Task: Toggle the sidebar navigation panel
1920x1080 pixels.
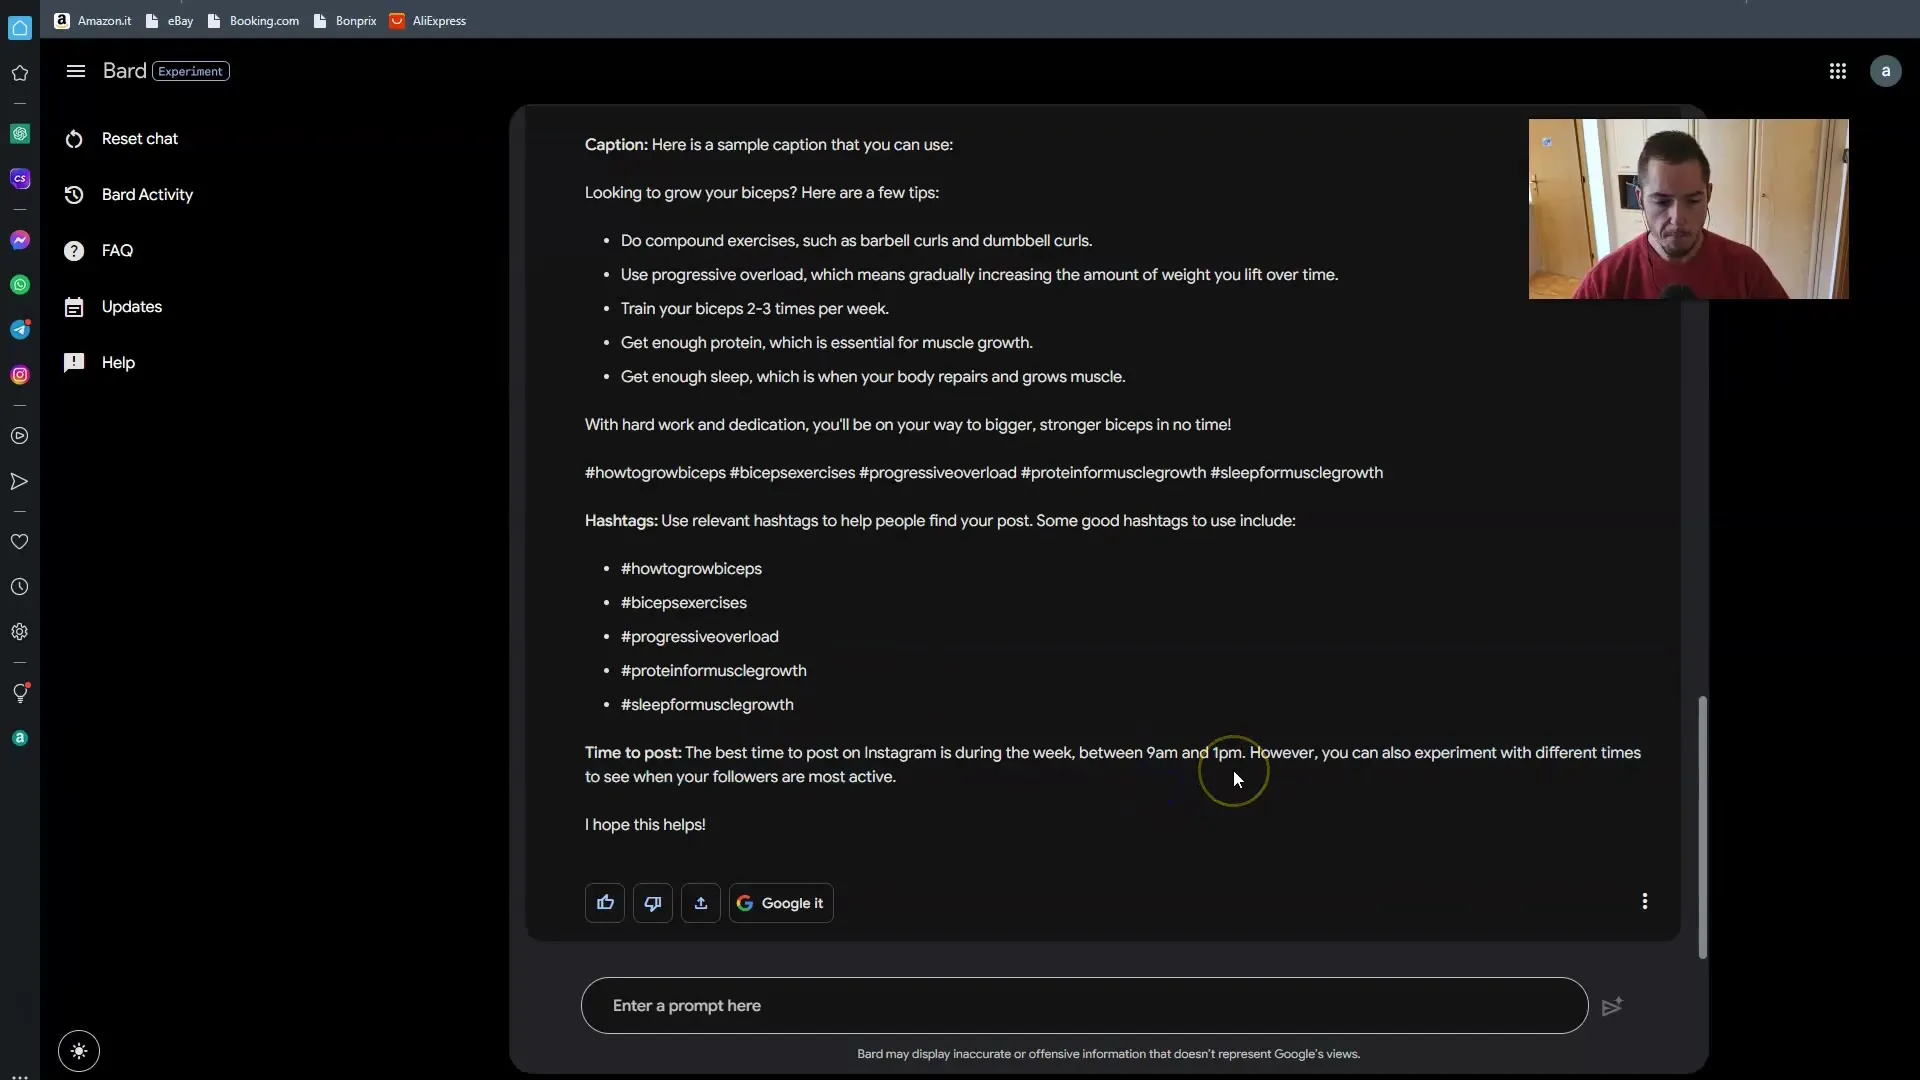Action: (75, 70)
